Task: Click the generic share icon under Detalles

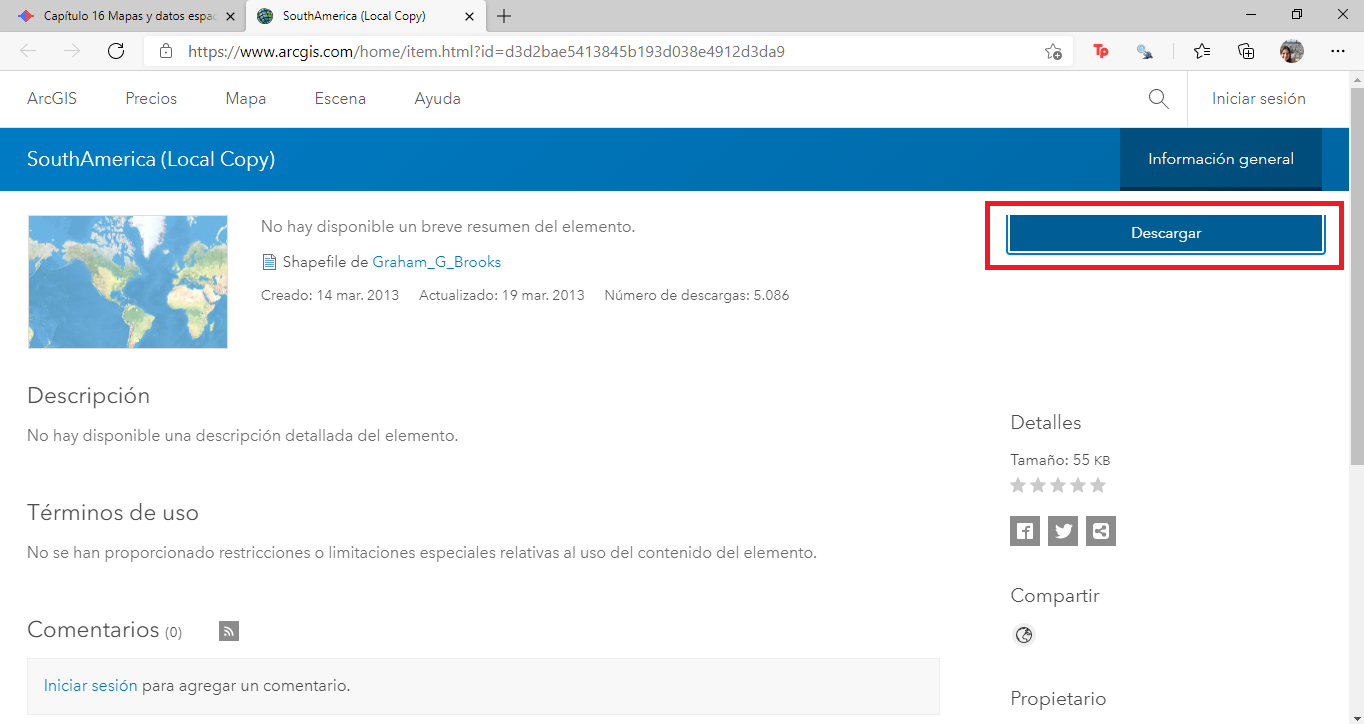Action: (1101, 531)
